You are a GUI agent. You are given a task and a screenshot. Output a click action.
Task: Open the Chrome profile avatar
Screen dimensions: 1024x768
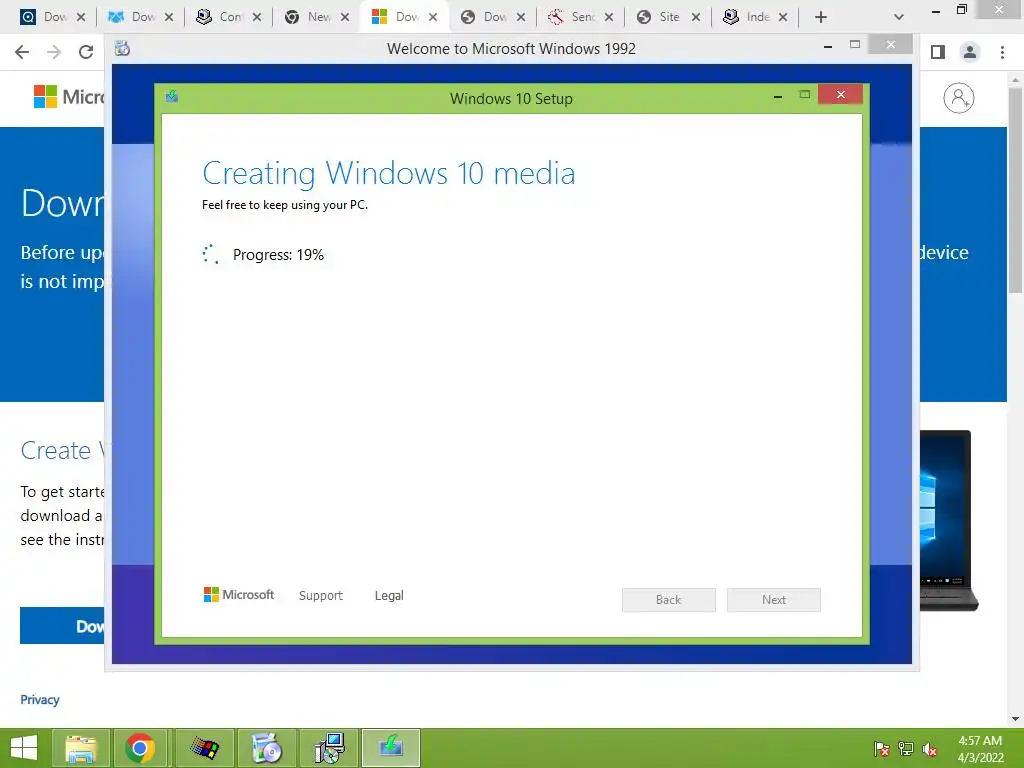(970, 52)
